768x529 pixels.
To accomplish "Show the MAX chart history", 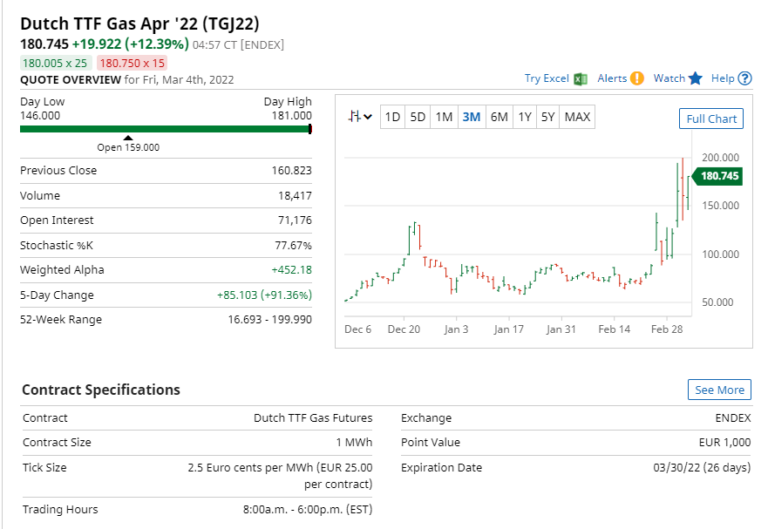I will pos(577,117).
